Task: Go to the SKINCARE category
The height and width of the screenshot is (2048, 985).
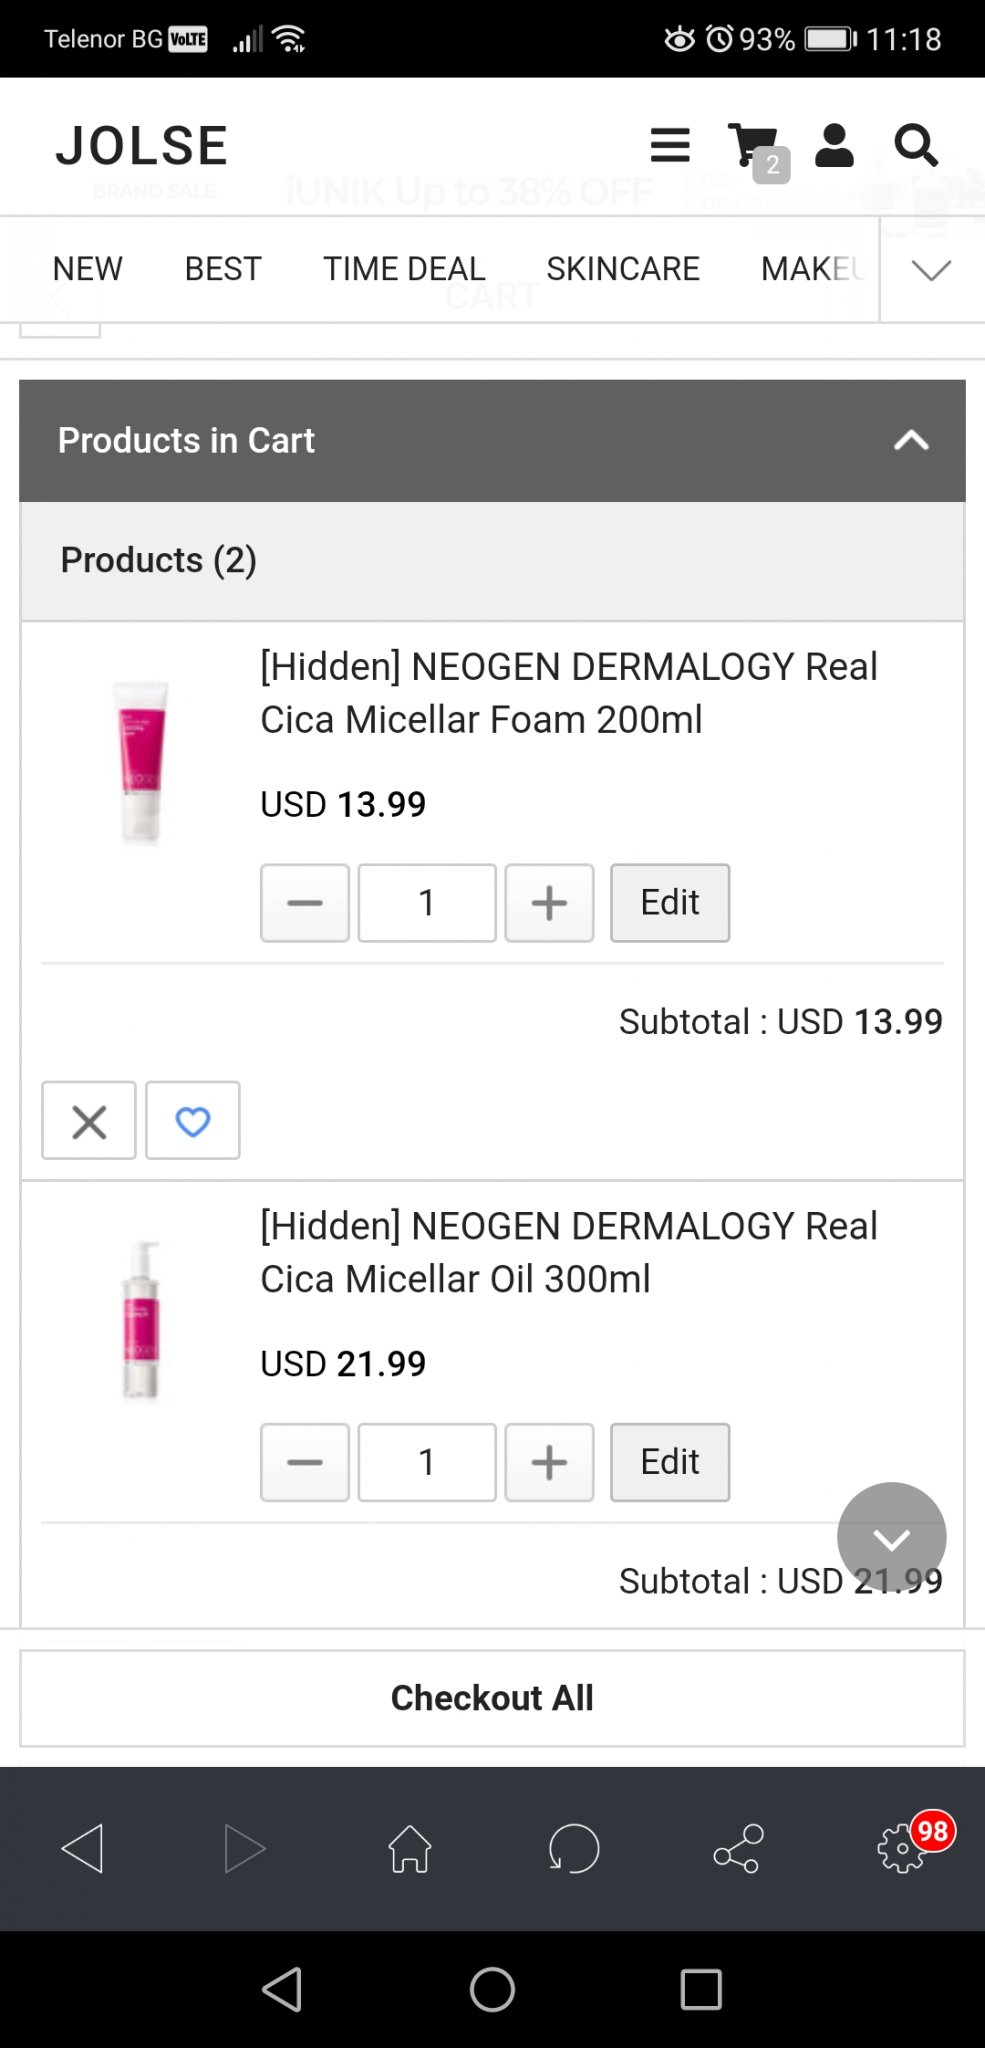Action: pos(623,269)
